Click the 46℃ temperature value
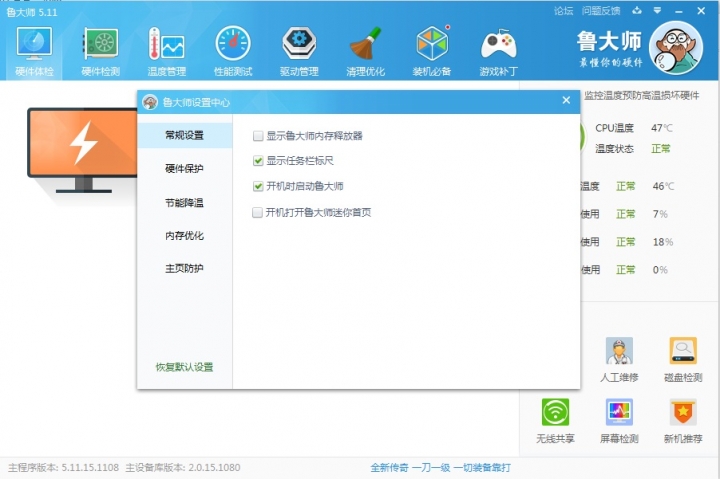 (x=664, y=186)
